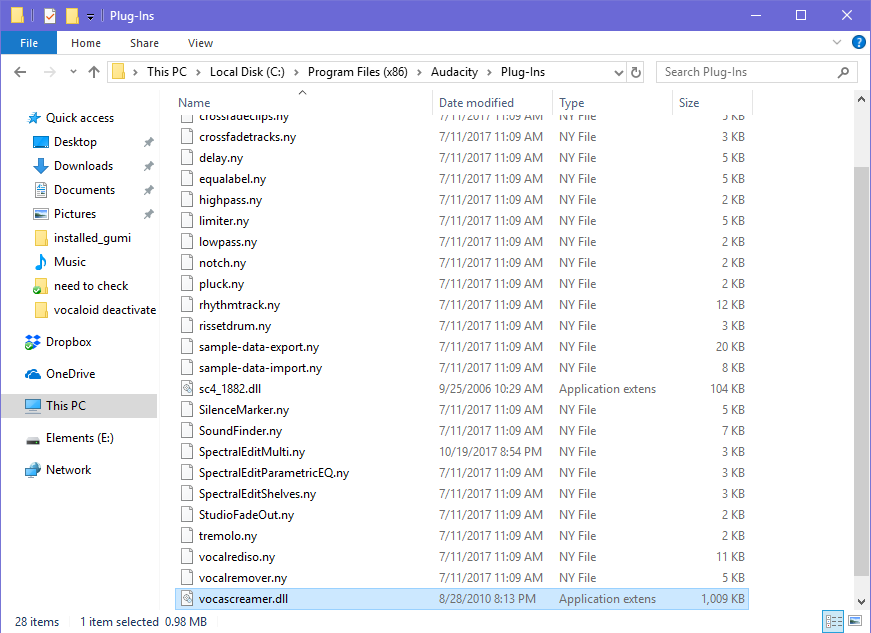
Task: Refresh the Plug-Ins folder view
Action: pos(636,72)
